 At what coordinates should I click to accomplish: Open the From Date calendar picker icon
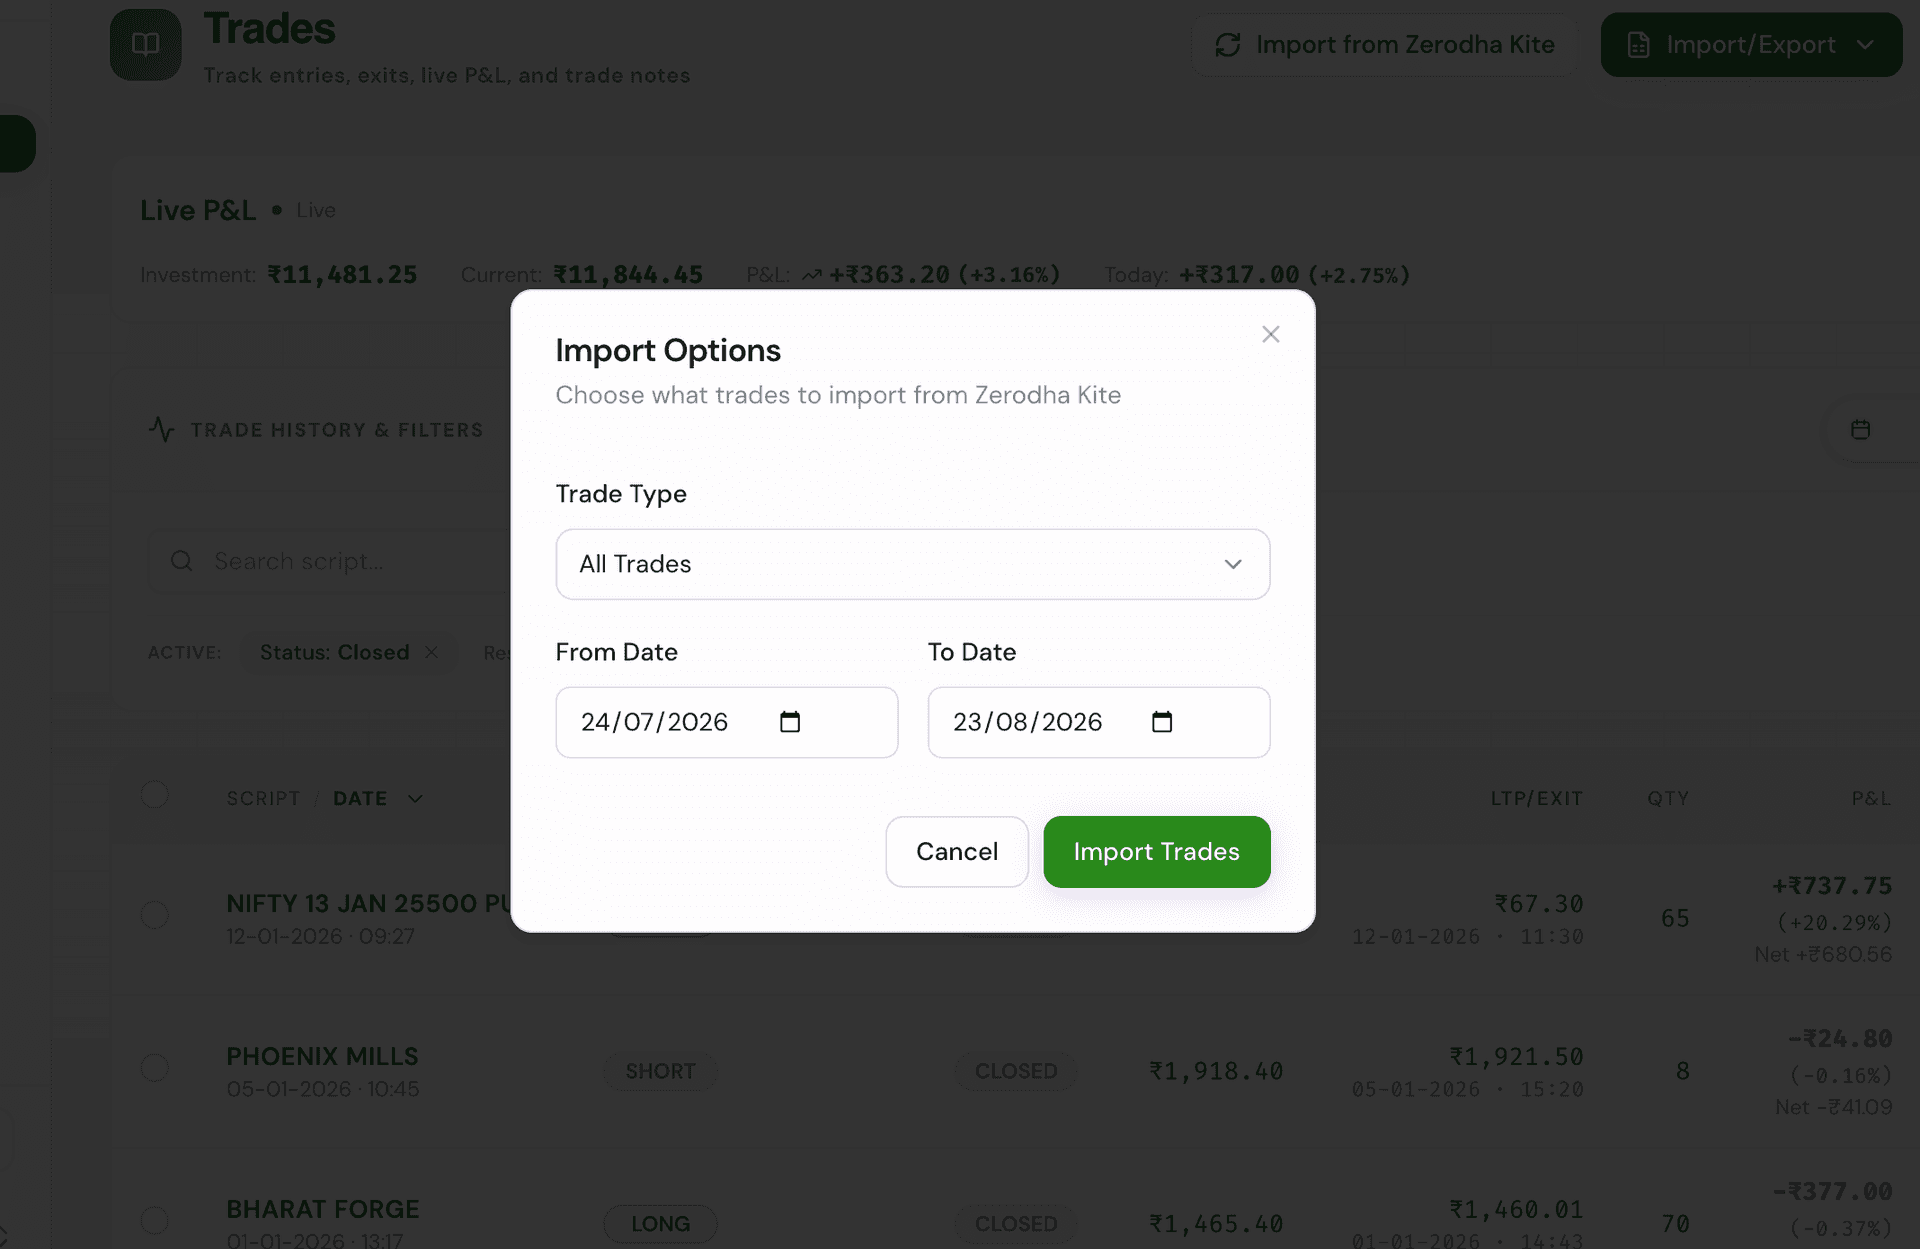click(x=790, y=722)
